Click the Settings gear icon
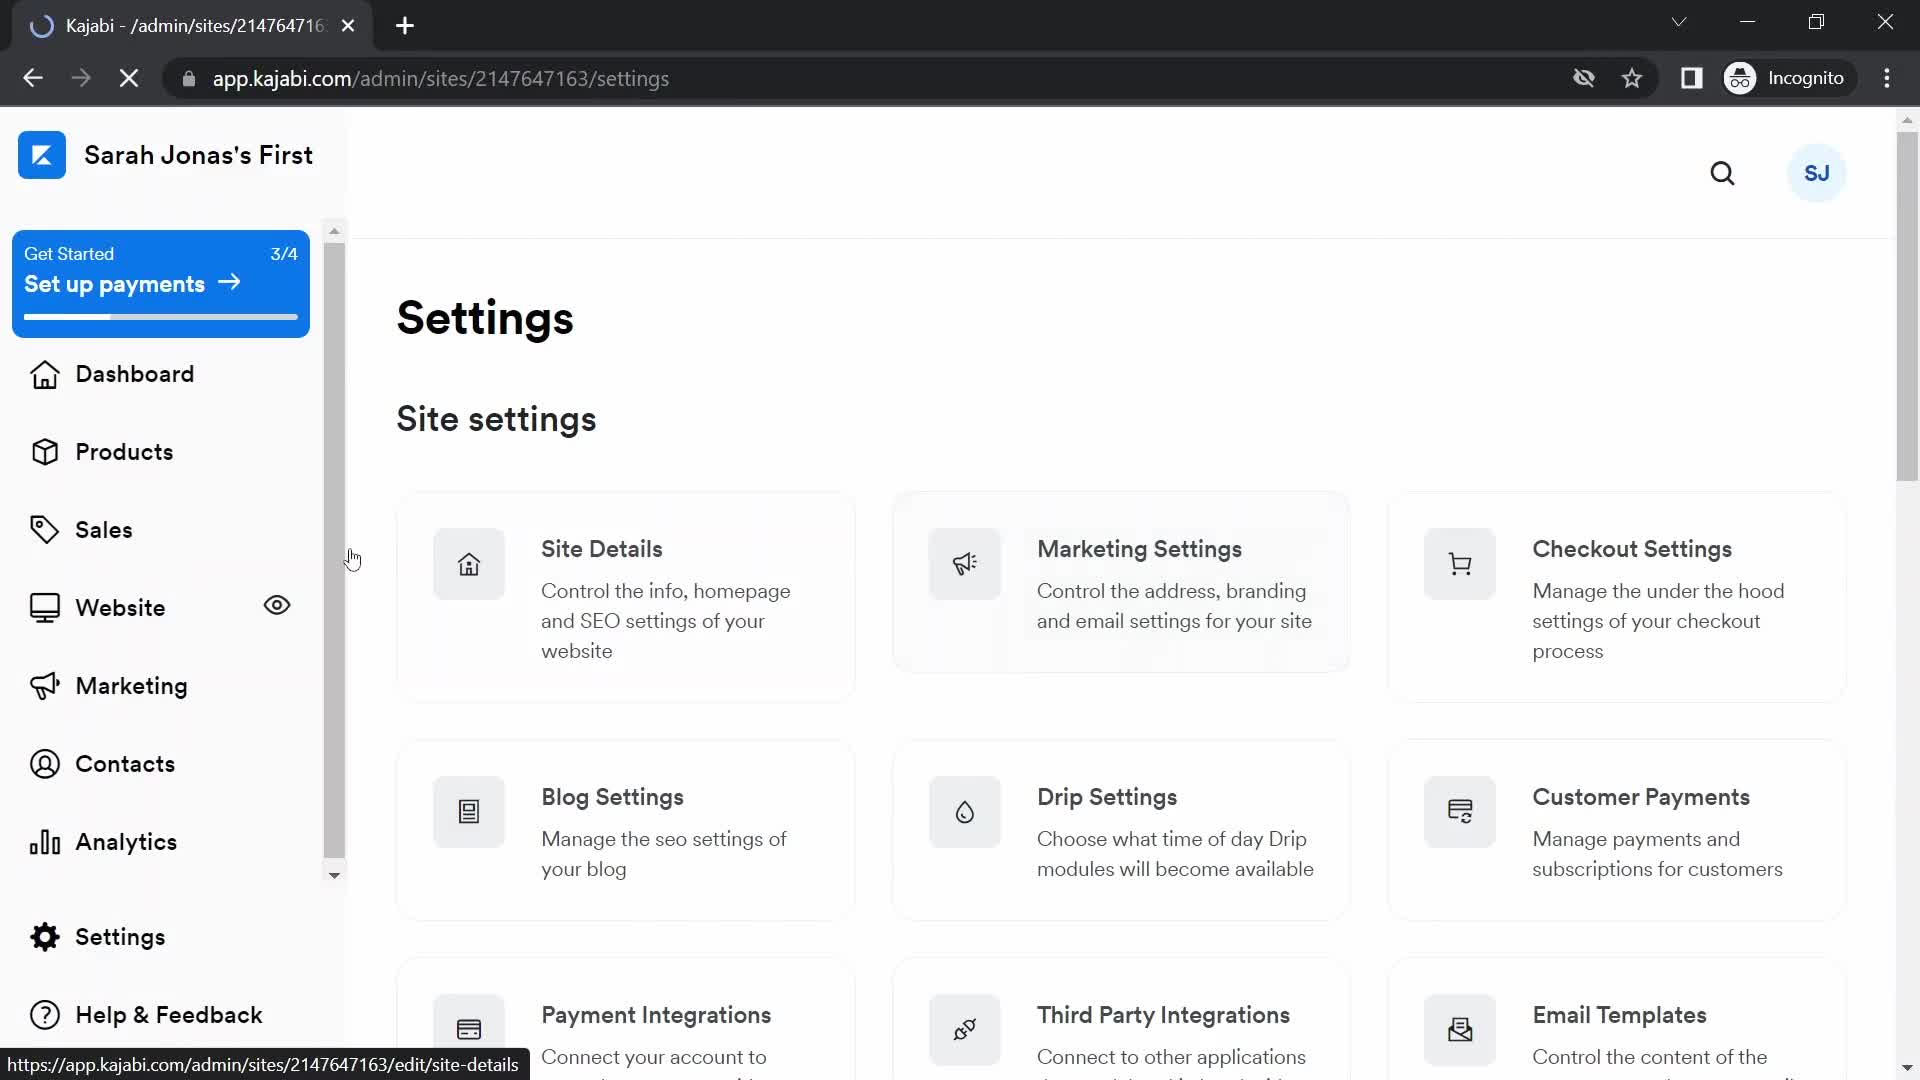Viewport: 1920px width, 1080px height. (x=44, y=937)
